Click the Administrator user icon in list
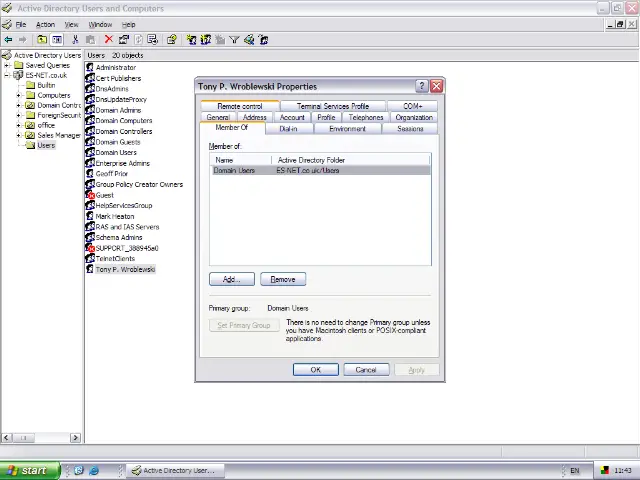This screenshot has width=640, height=480. [x=90, y=67]
